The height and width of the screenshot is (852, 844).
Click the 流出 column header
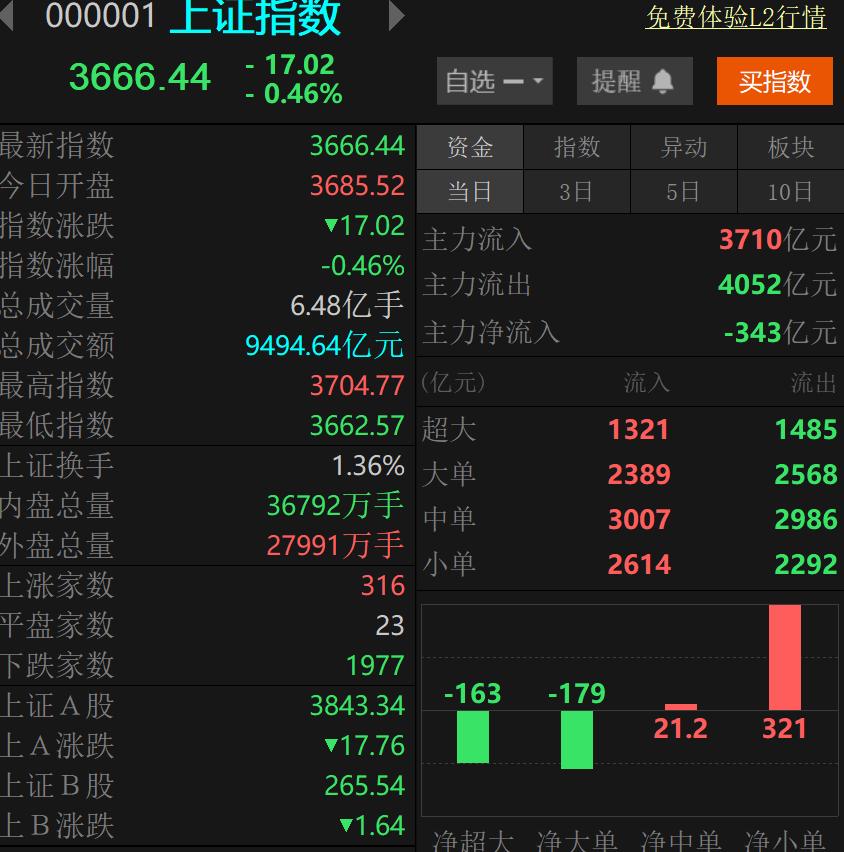[814, 383]
